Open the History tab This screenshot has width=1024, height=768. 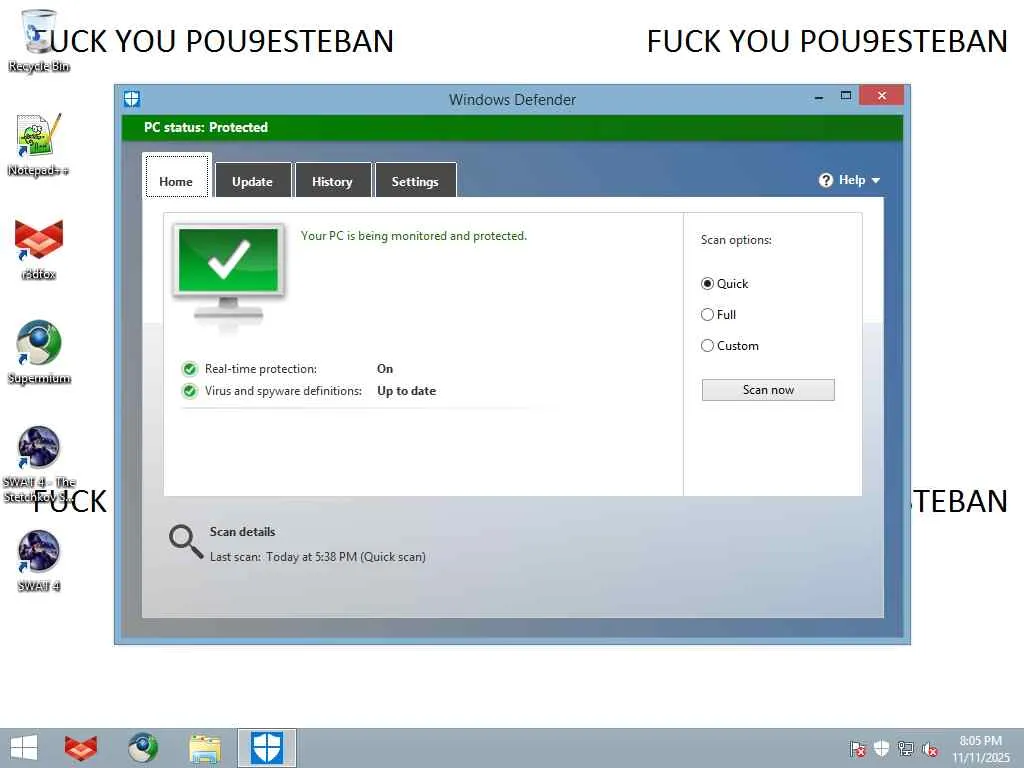[333, 180]
